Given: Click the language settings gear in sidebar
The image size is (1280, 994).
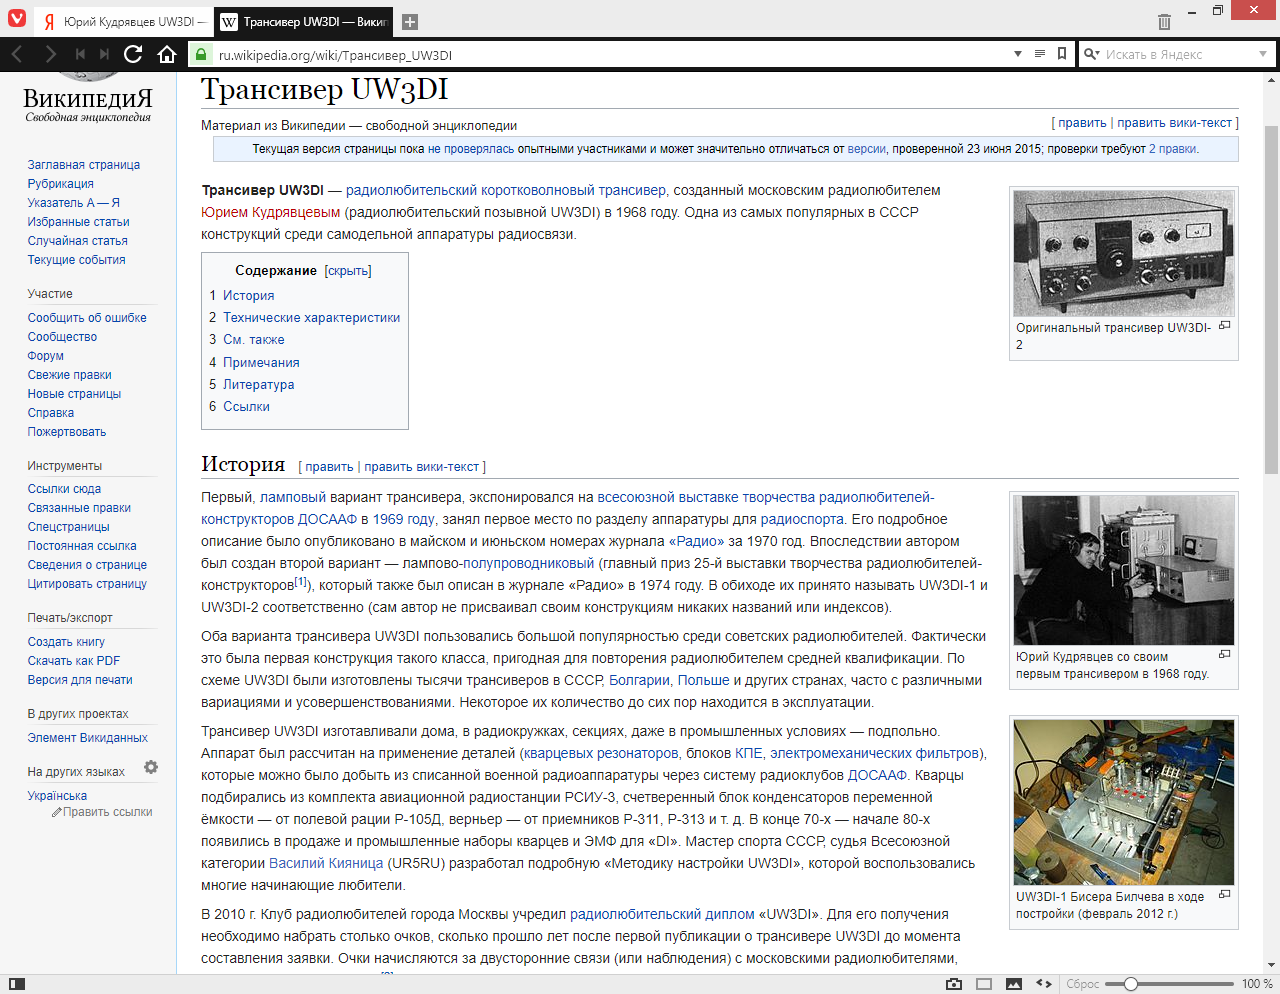Looking at the screenshot, I should [x=151, y=767].
